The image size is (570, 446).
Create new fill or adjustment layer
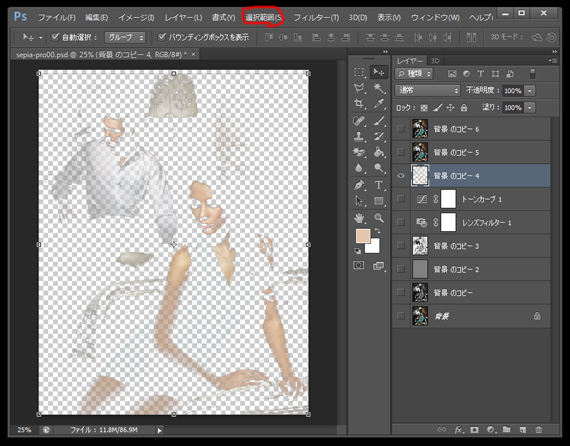491,430
